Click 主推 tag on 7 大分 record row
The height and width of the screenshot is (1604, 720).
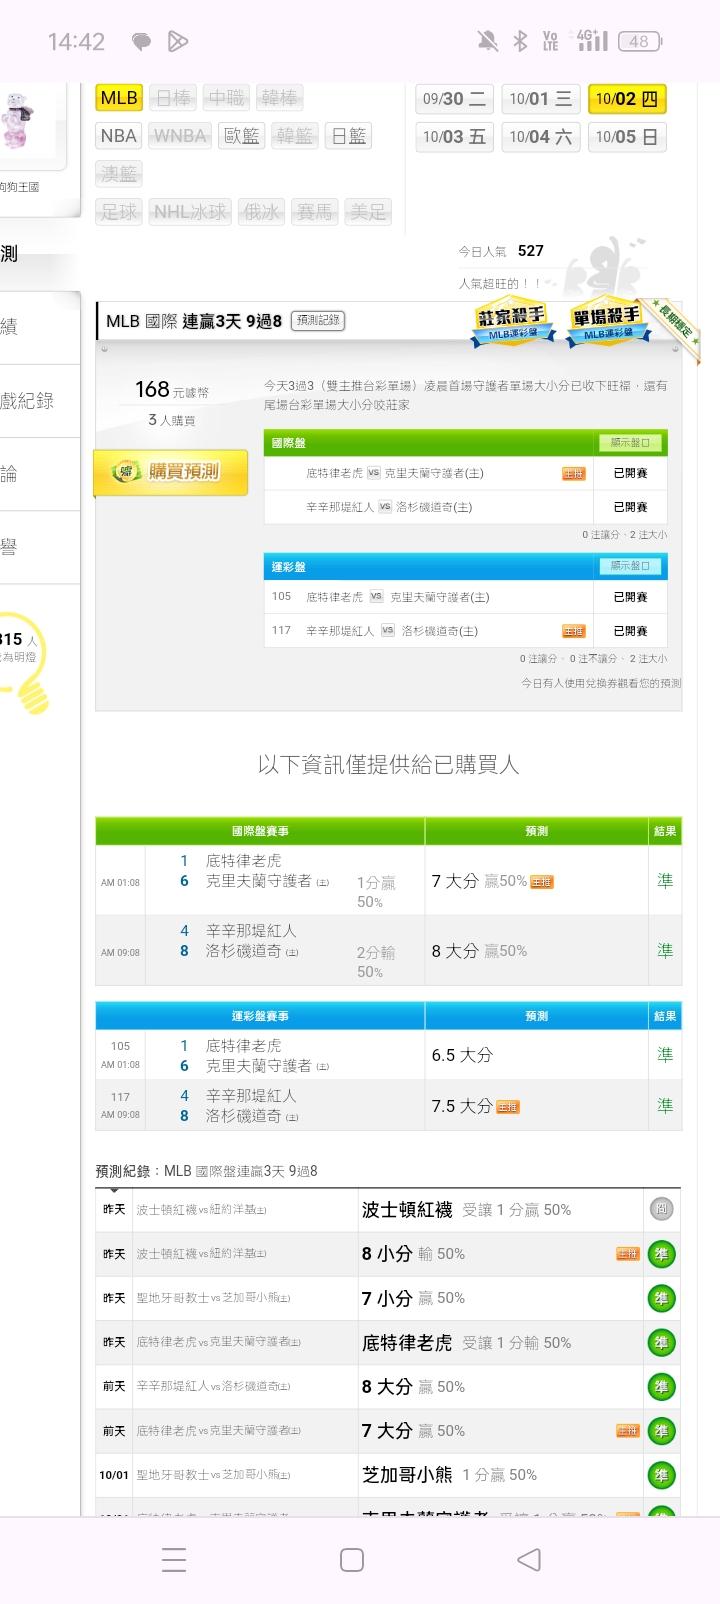tap(628, 1431)
